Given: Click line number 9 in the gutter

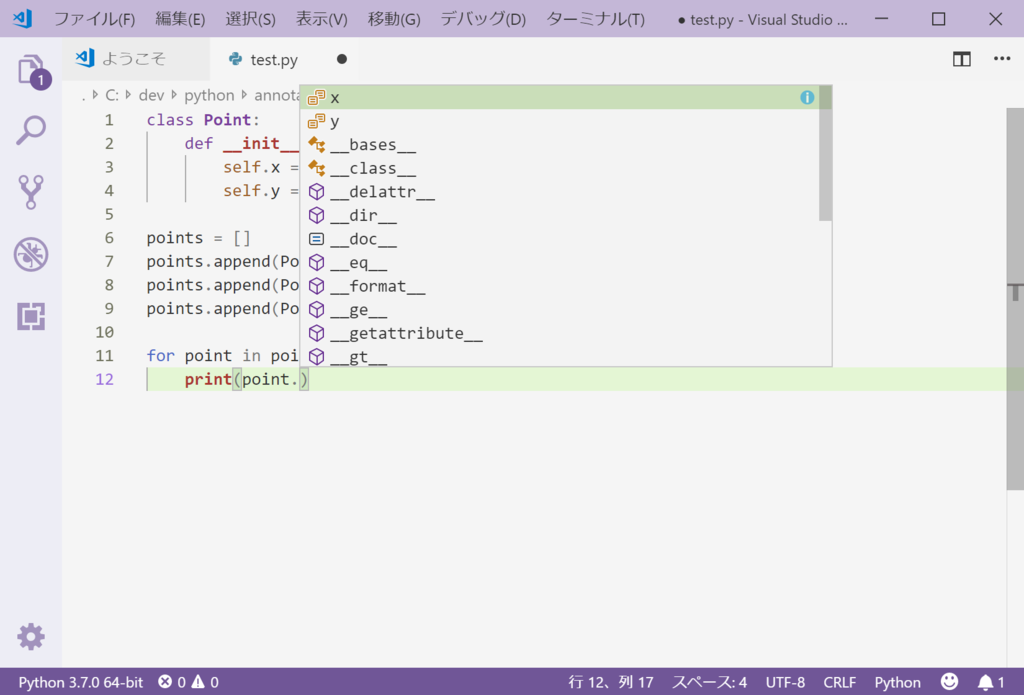Looking at the screenshot, I should [109, 308].
